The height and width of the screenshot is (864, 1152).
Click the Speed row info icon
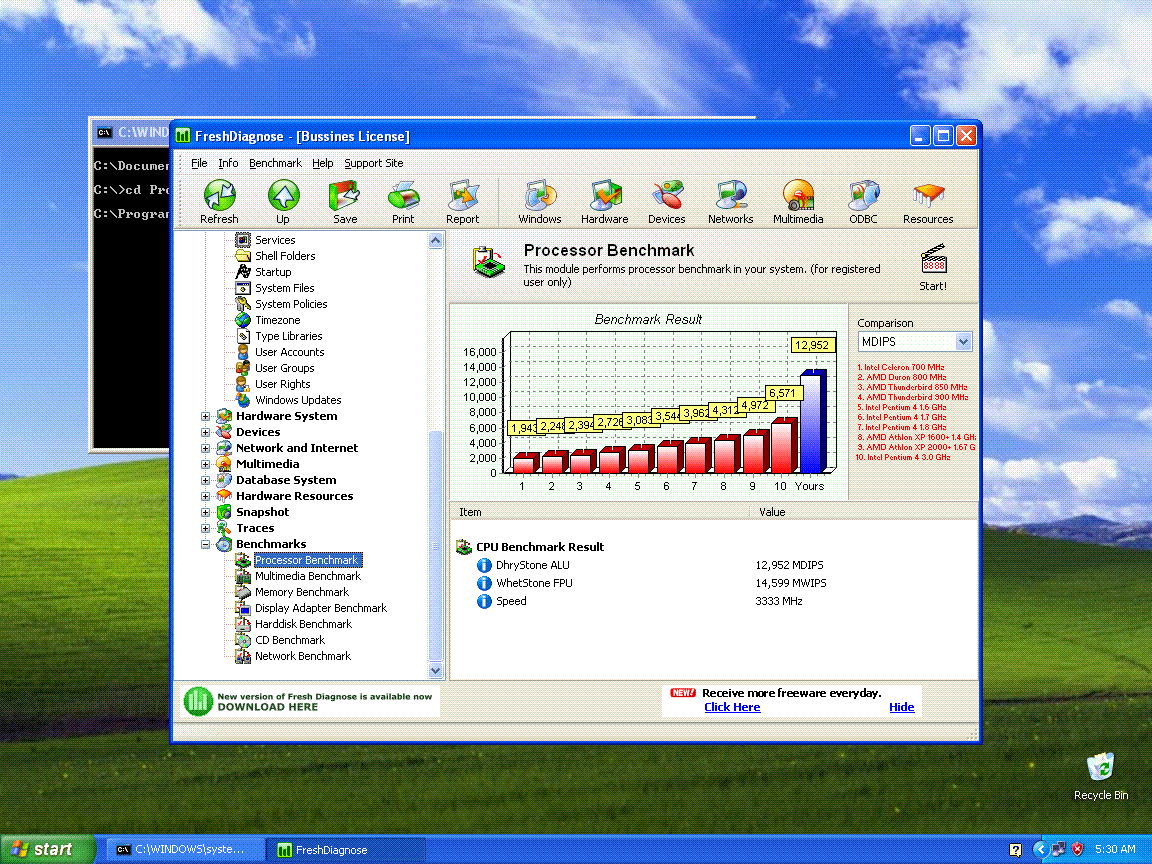pyautogui.click(x=484, y=601)
